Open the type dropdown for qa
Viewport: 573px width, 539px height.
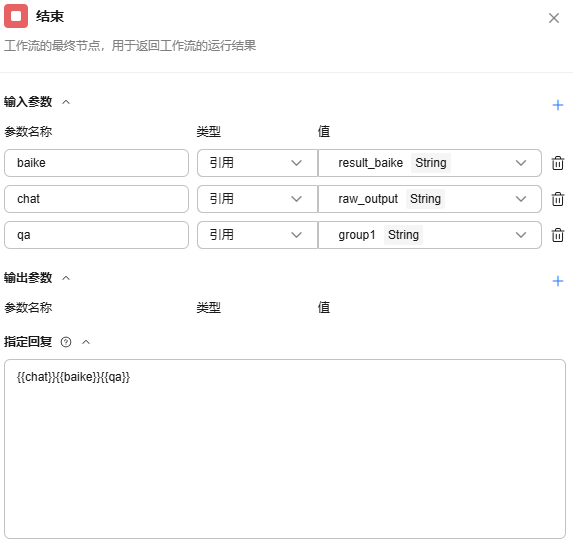coord(257,235)
